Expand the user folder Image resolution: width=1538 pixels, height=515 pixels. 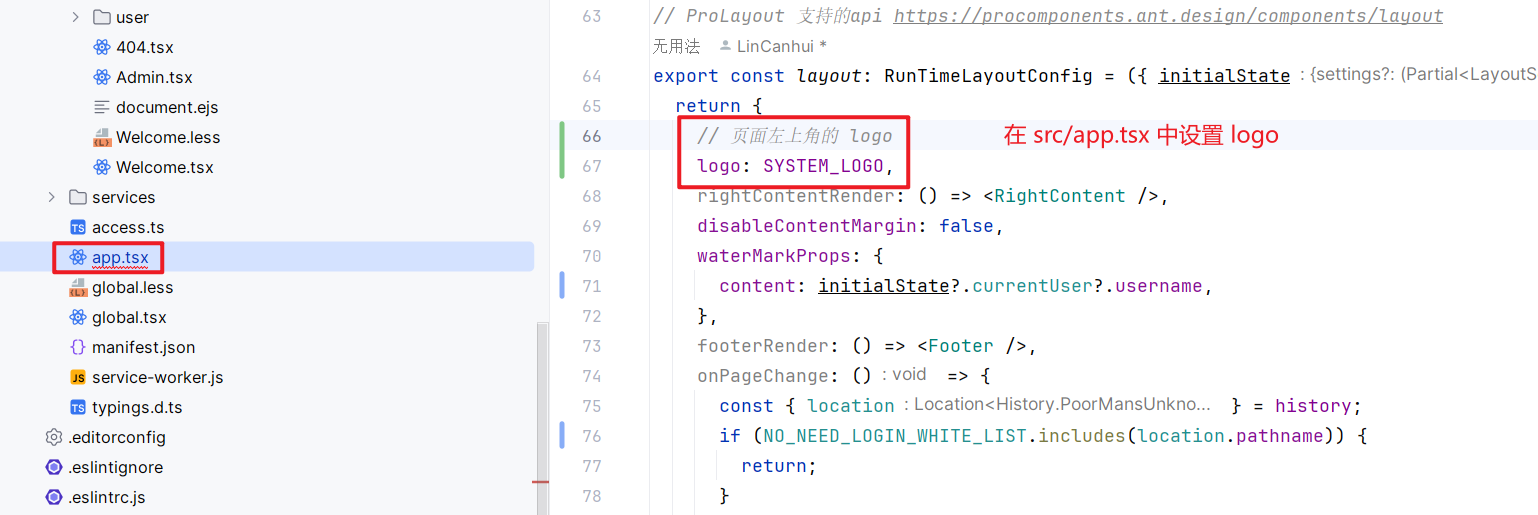(x=76, y=17)
